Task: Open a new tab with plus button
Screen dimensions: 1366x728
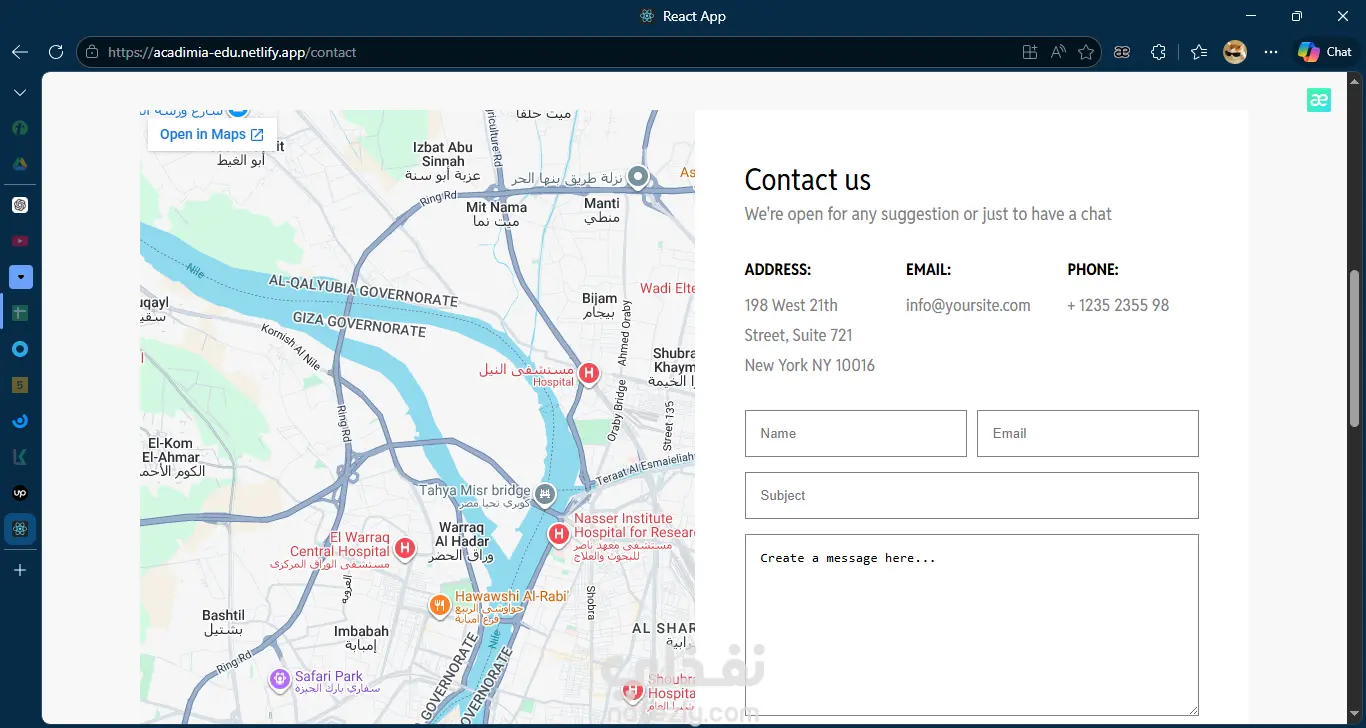Action: pos(20,570)
